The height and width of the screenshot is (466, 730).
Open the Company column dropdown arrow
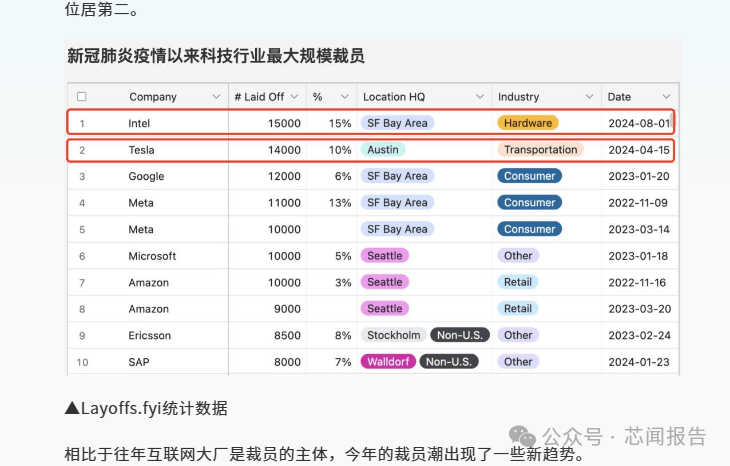tap(216, 97)
